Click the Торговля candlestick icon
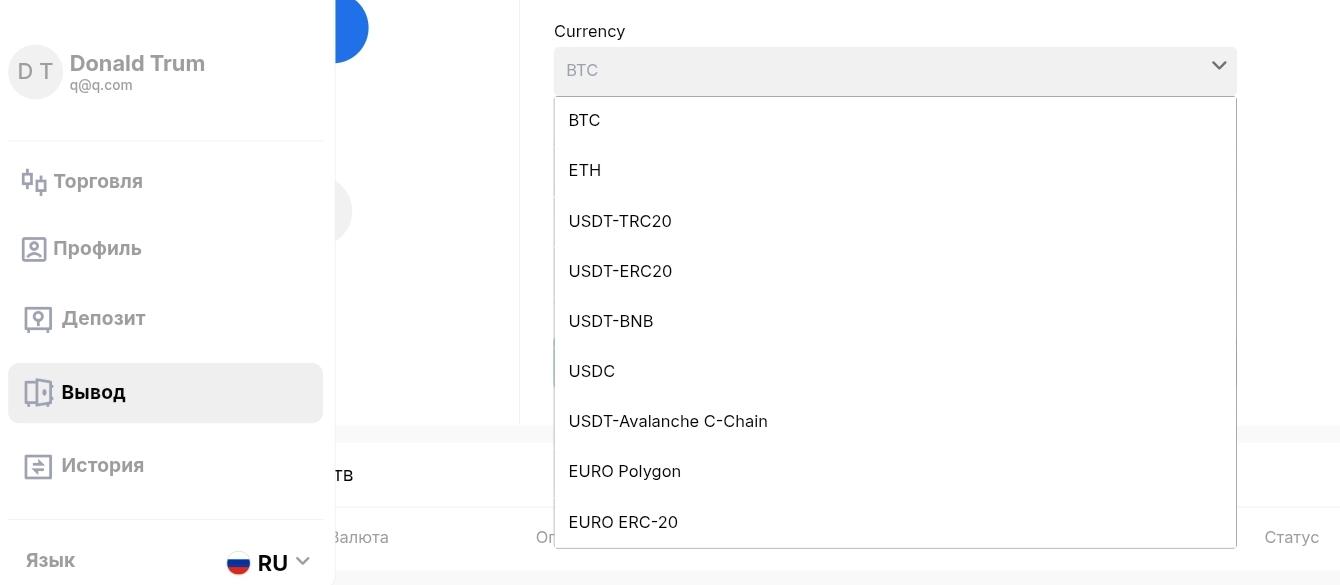The height and width of the screenshot is (585, 1340). click(x=34, y=182)
